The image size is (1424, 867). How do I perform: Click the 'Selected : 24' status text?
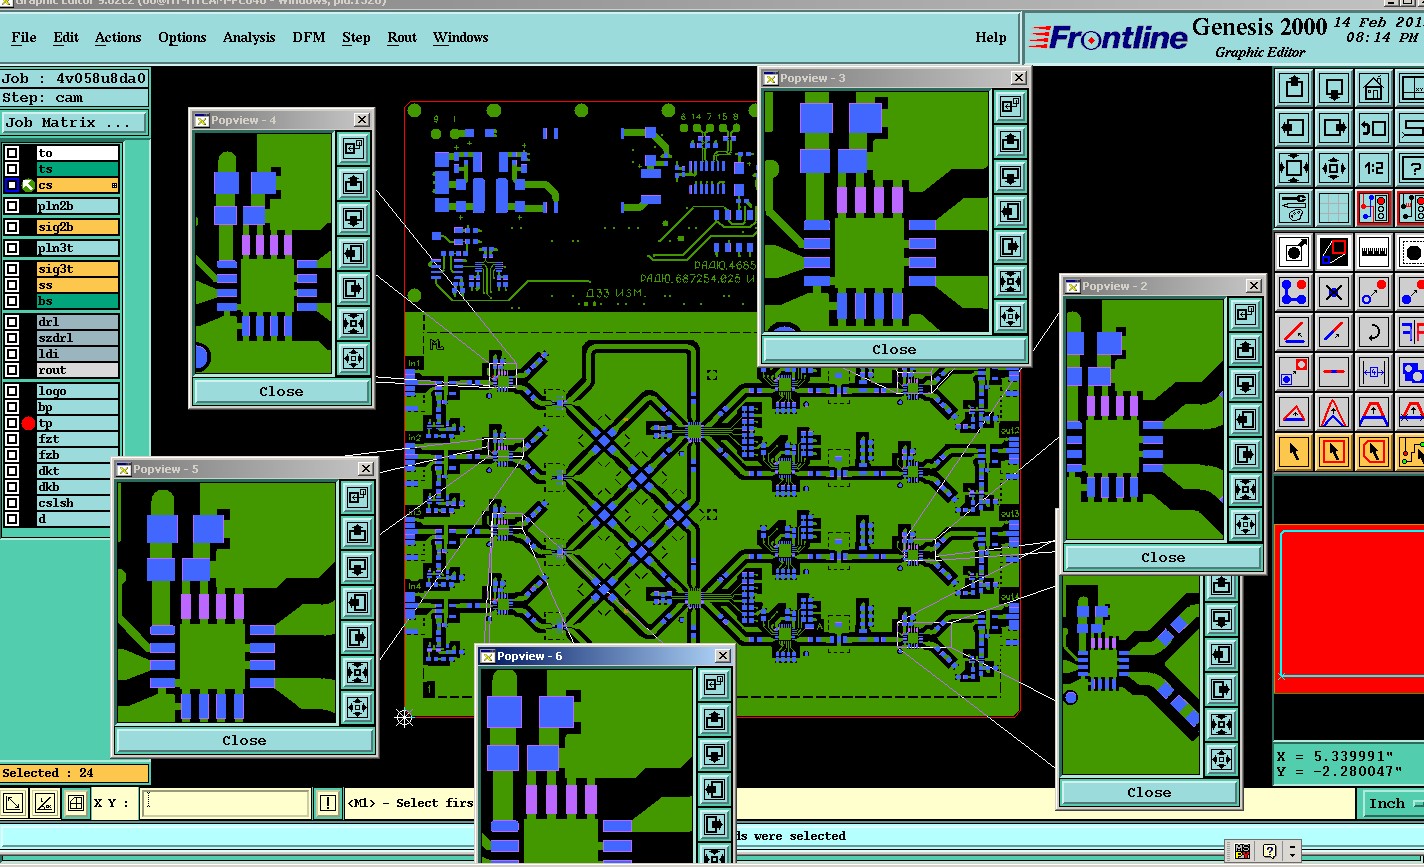(x=47, y=773)
